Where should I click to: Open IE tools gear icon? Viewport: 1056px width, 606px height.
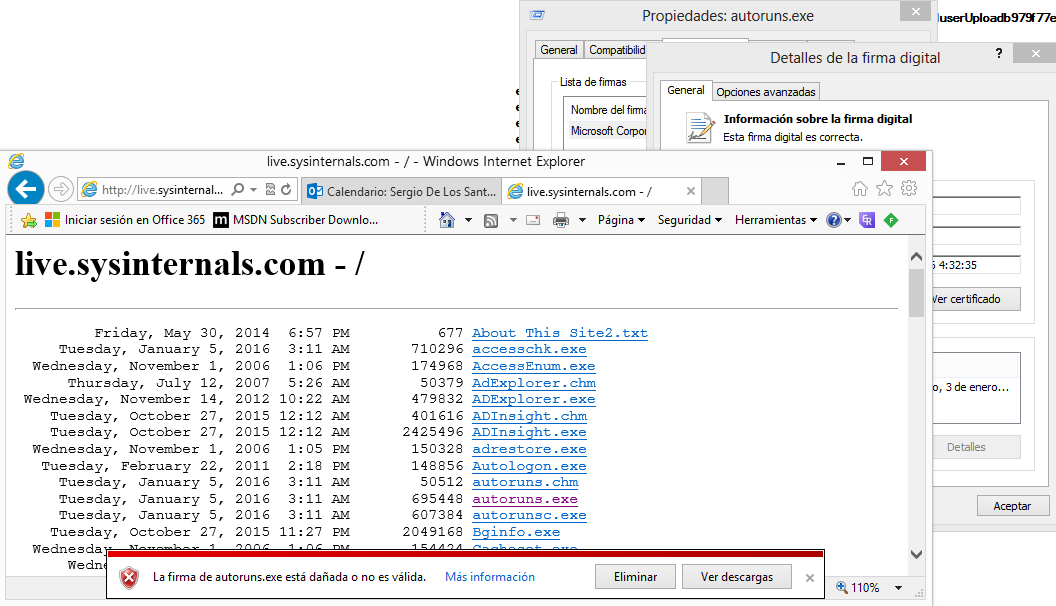click(909, 189)
